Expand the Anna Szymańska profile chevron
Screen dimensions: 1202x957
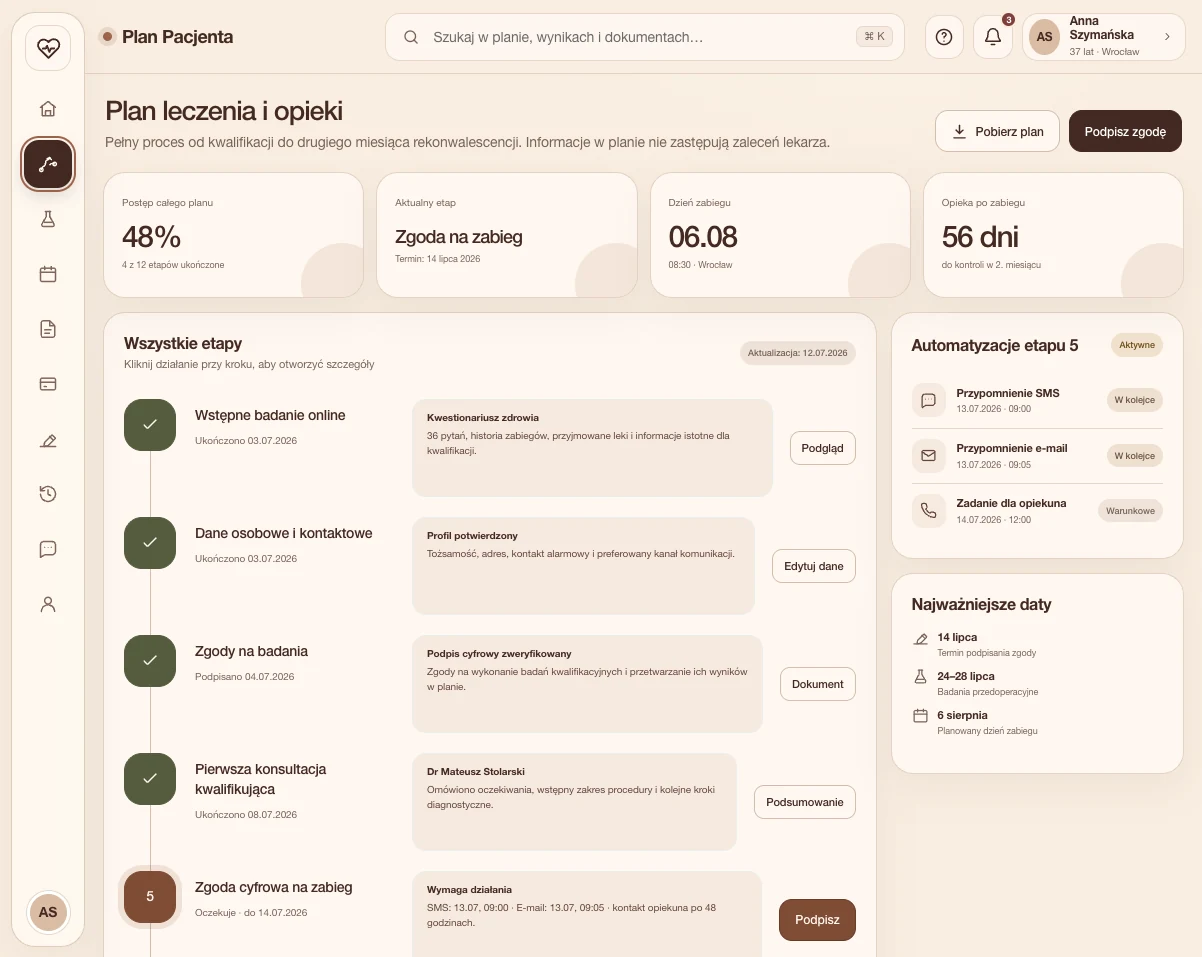coord(1167,36)
